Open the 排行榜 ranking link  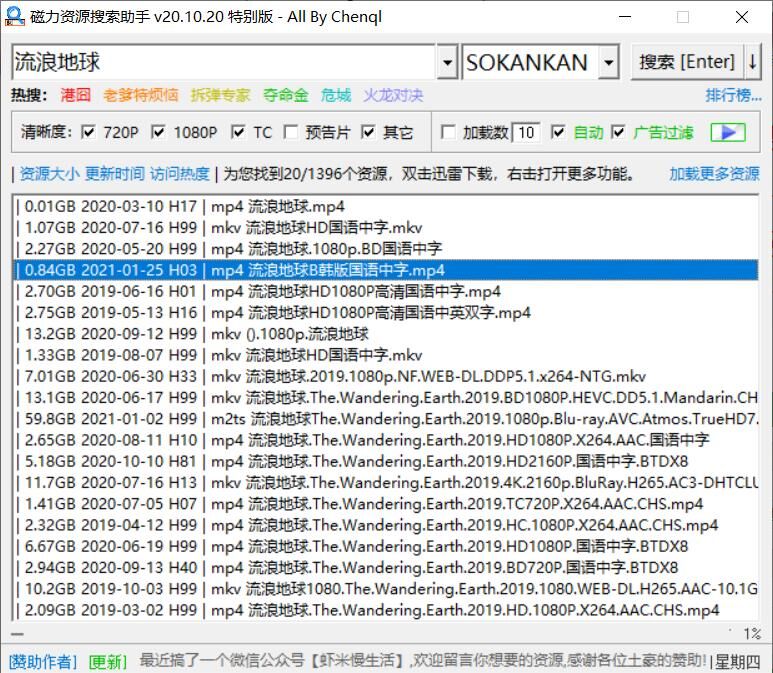pos(733,95)
